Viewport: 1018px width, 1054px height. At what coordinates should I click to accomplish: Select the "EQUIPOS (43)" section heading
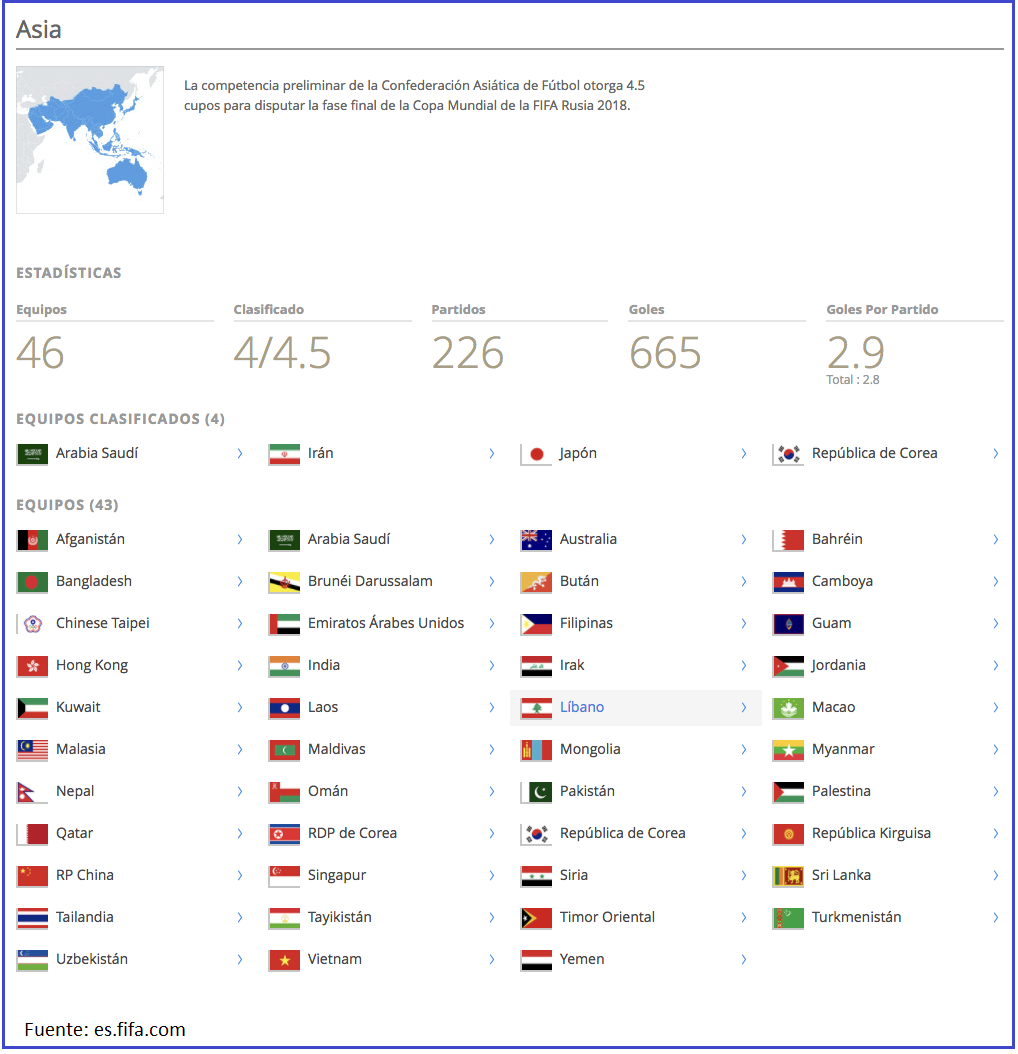[67, 505]
